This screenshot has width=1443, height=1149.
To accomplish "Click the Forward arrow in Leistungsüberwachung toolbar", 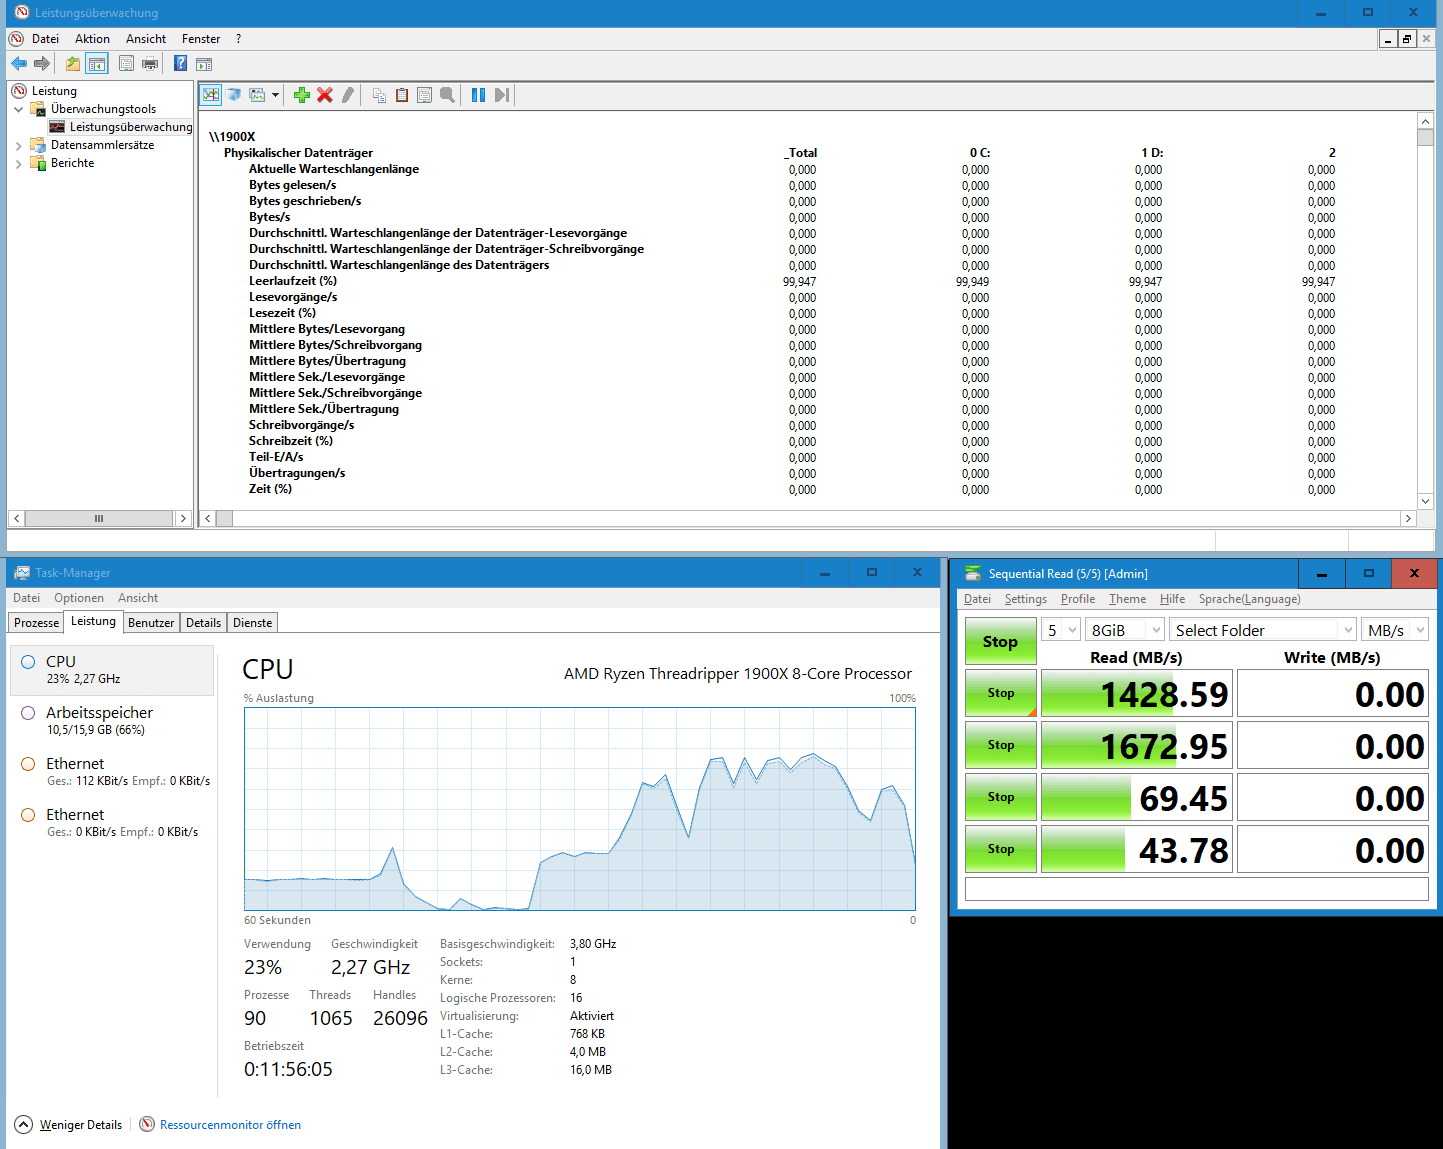I will 42,64.
